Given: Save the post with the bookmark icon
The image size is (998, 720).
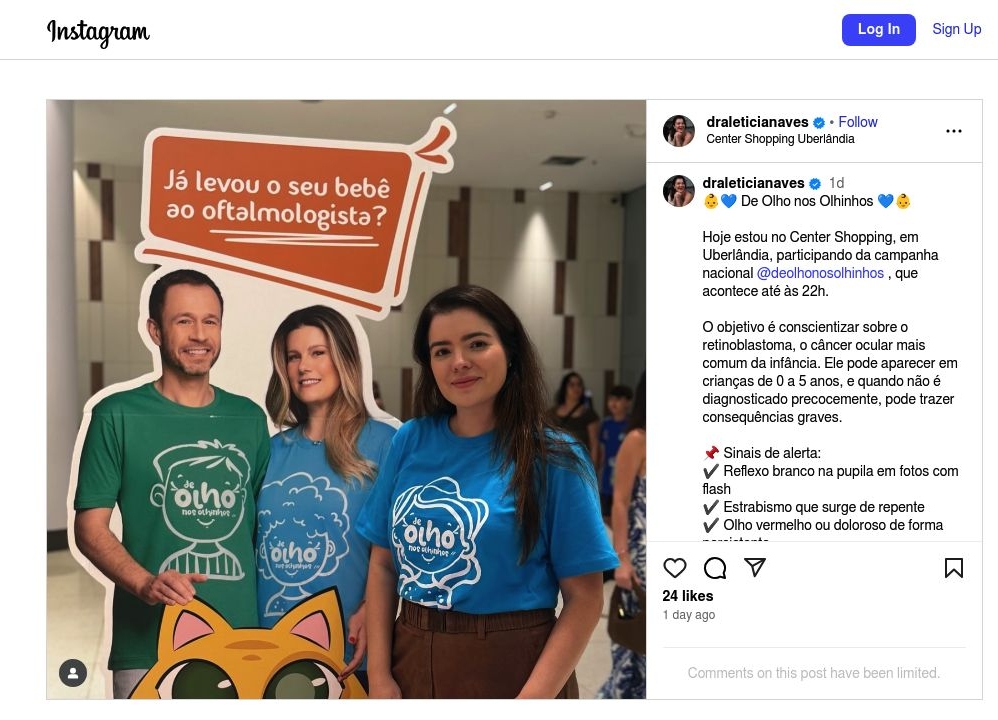Looking at the screenshot, I should [953, 567].
